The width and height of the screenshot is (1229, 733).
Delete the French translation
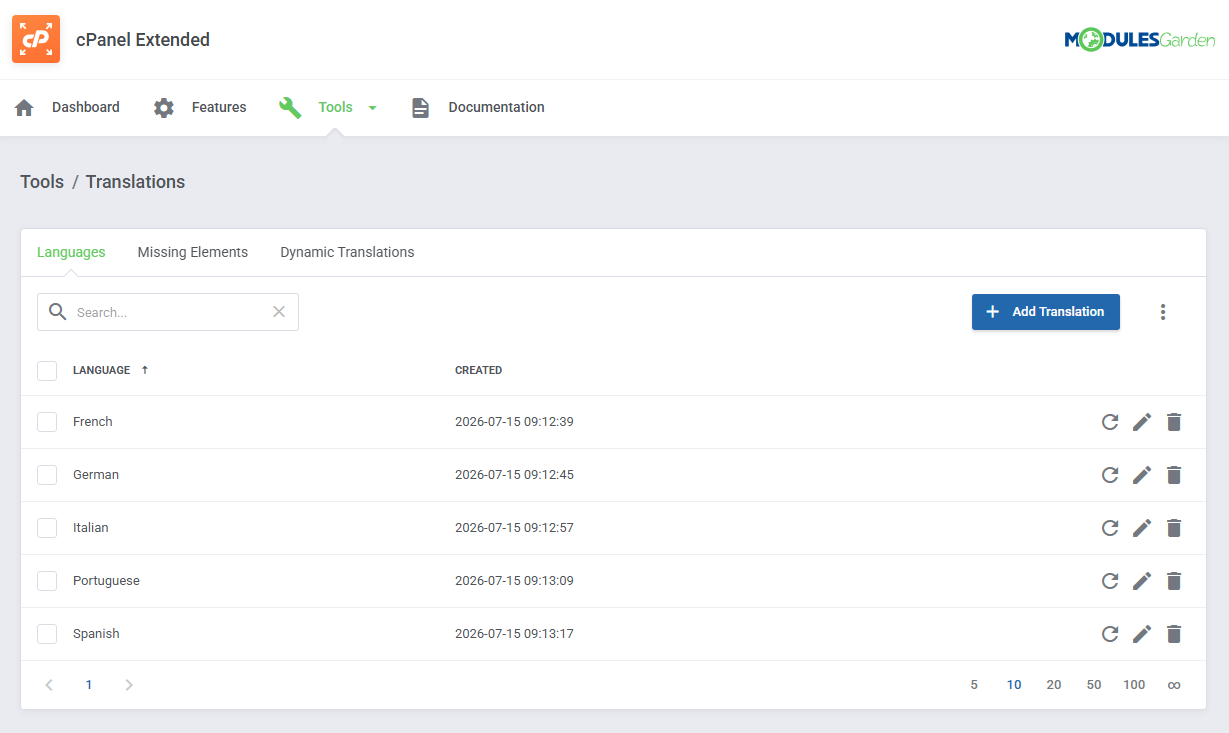1174,422
